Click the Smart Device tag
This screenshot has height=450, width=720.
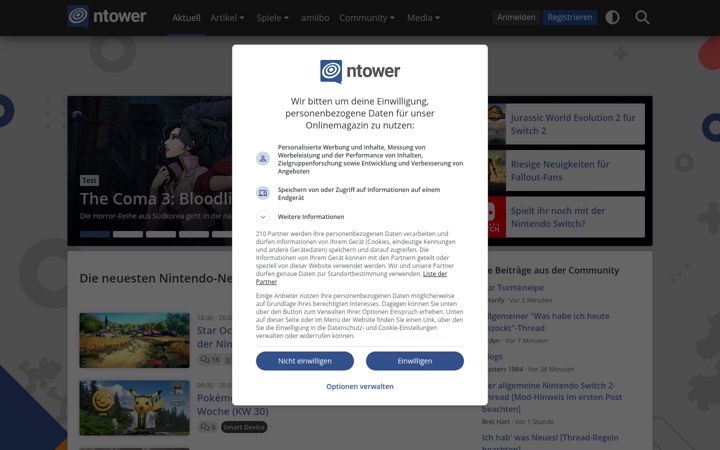tap(244, 427)
